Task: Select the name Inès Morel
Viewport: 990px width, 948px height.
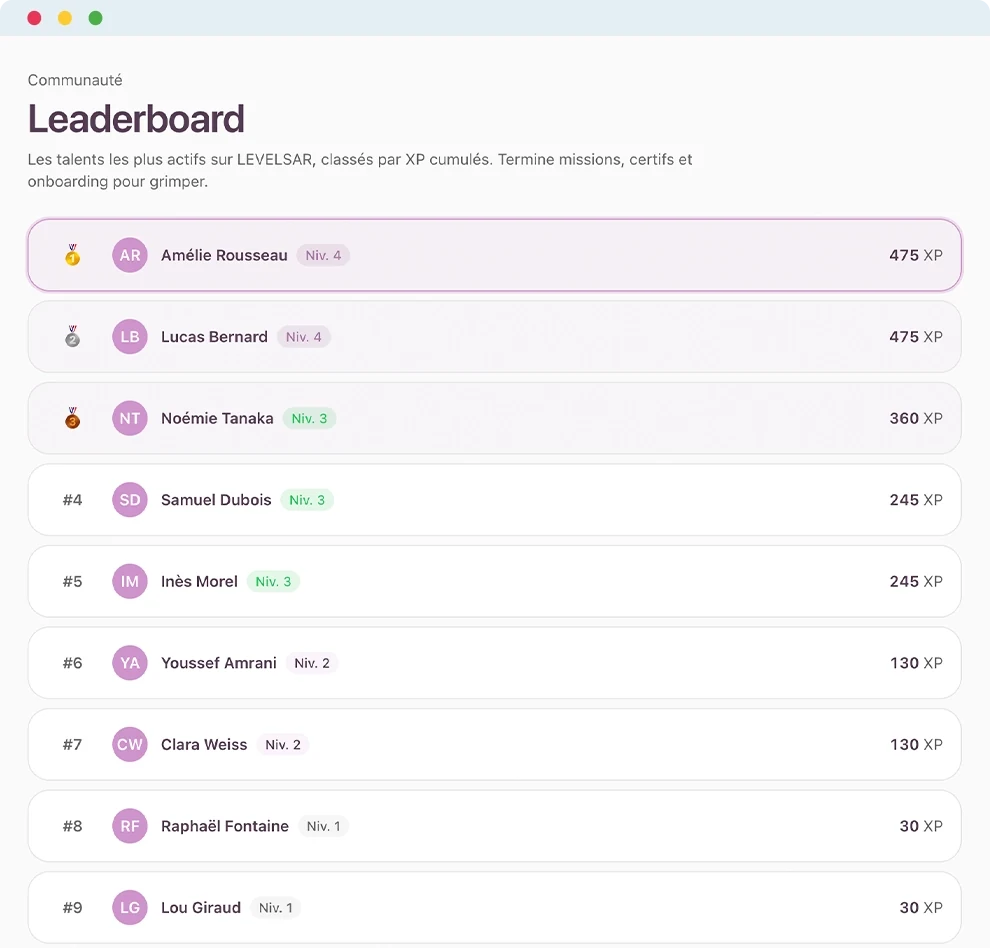Action: 200,581
